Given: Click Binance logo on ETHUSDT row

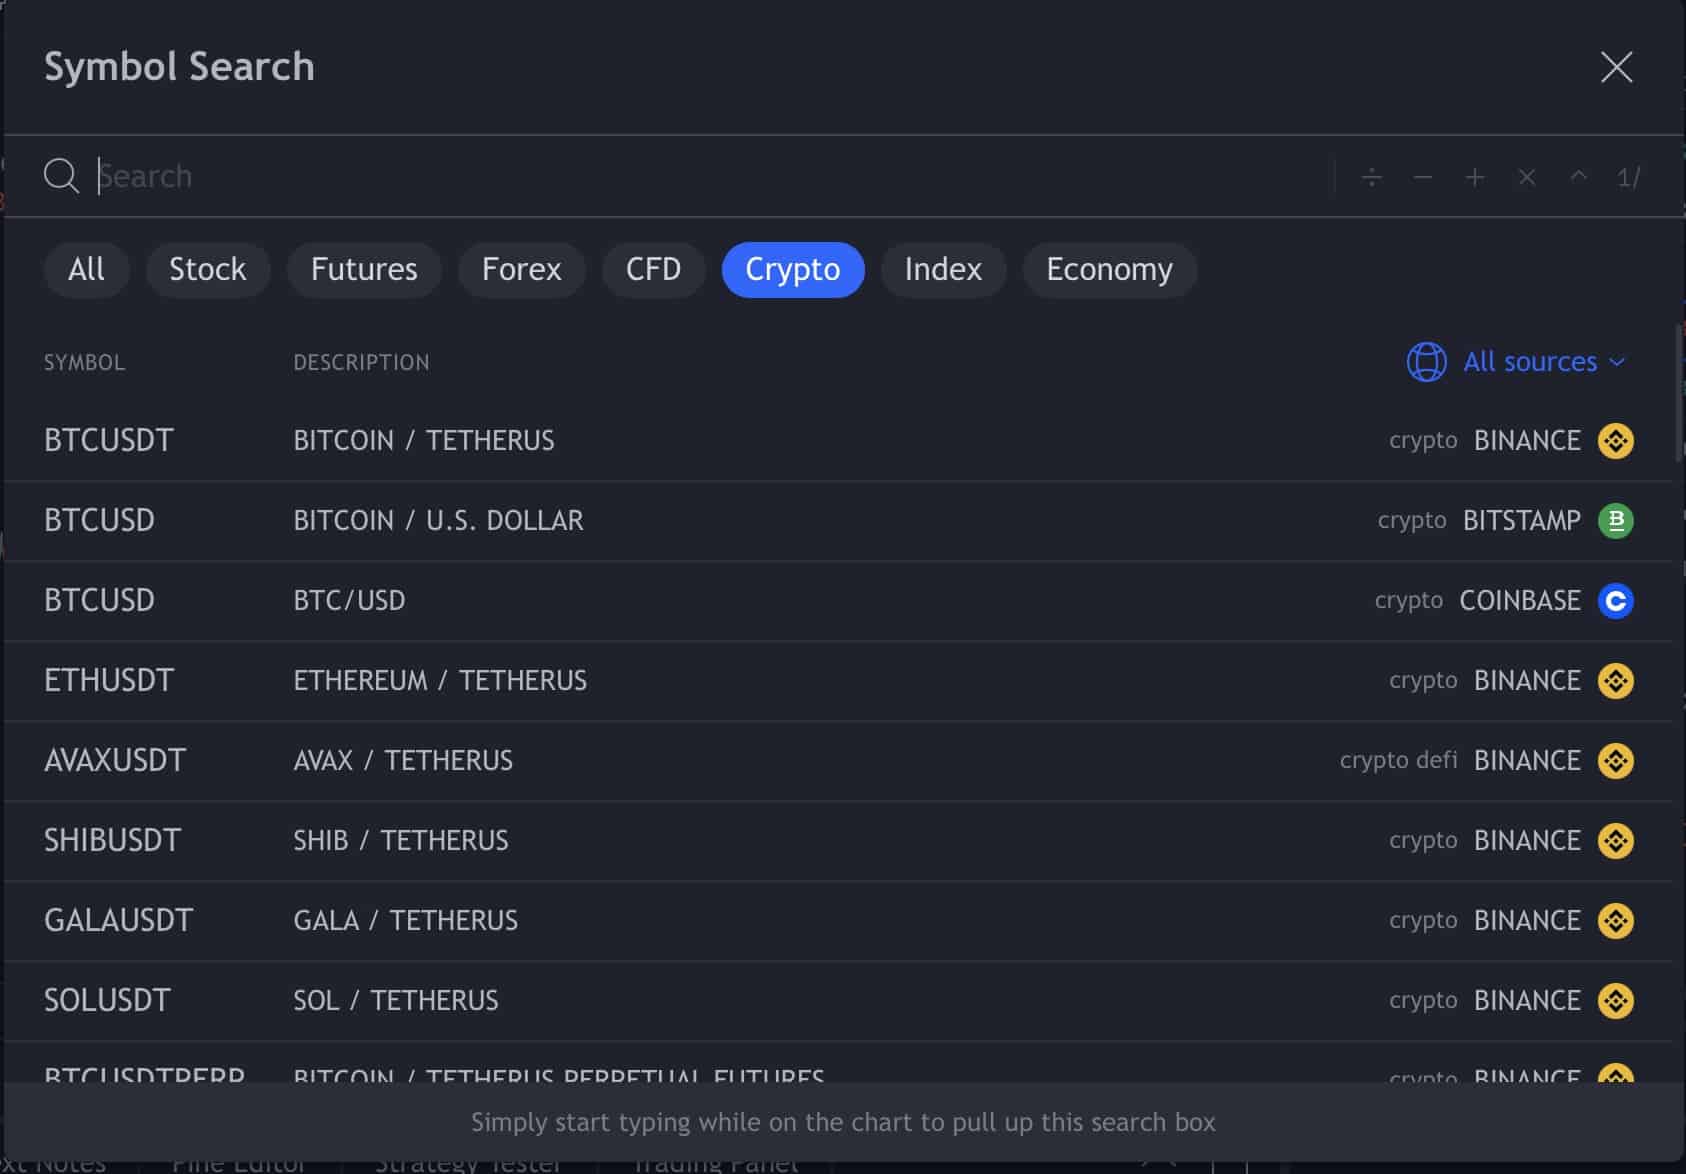Looking at the screenshot, I should tap(1615, 681).
